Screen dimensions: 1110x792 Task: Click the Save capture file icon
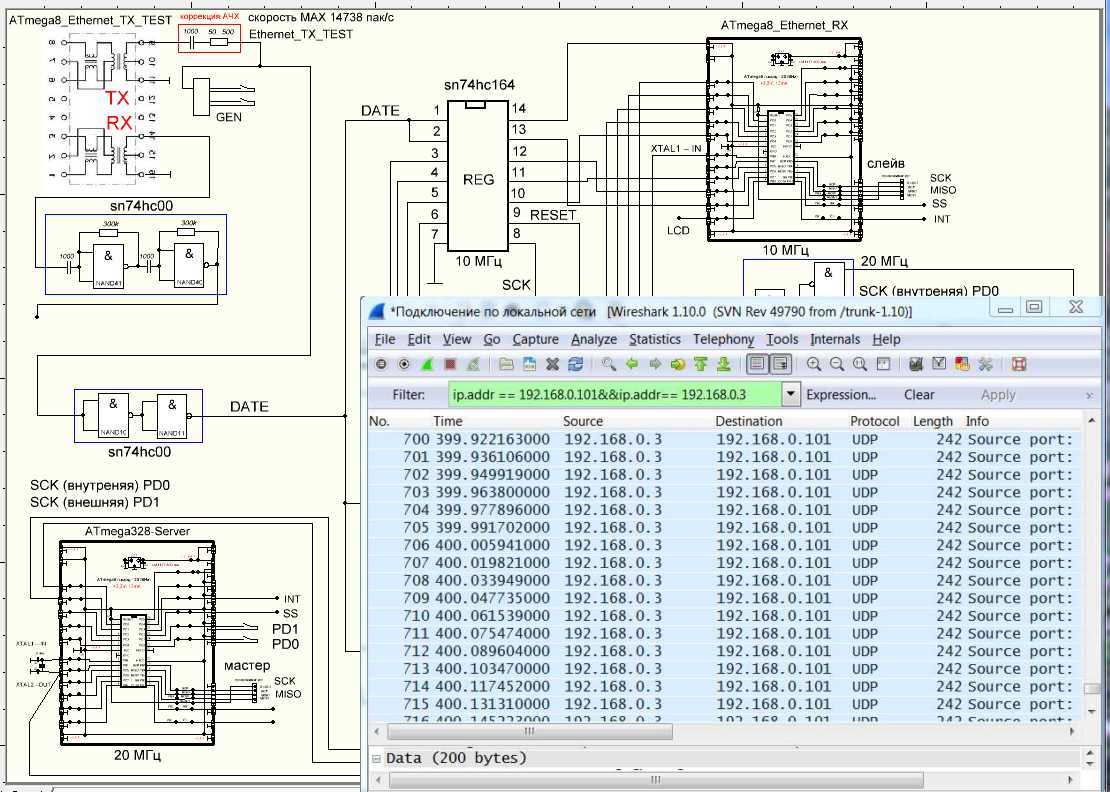[529, 365]
